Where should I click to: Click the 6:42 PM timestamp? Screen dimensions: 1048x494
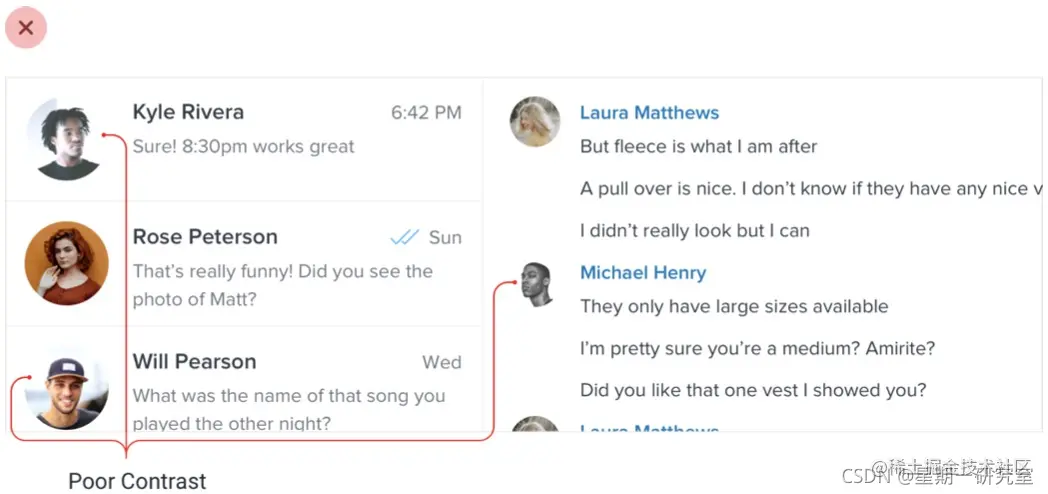tap(426, 113)
